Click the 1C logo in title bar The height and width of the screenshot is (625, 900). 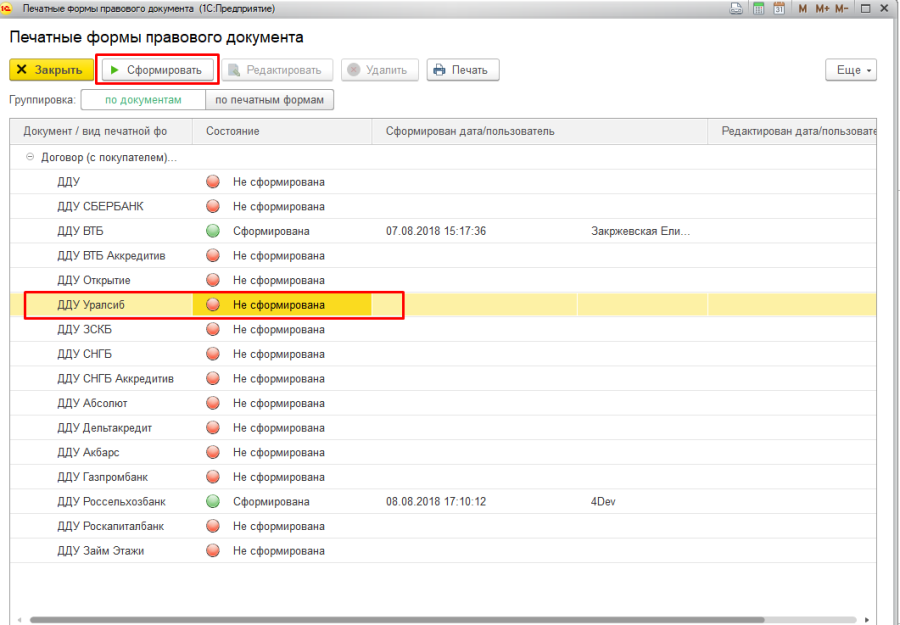click(7, 8)
